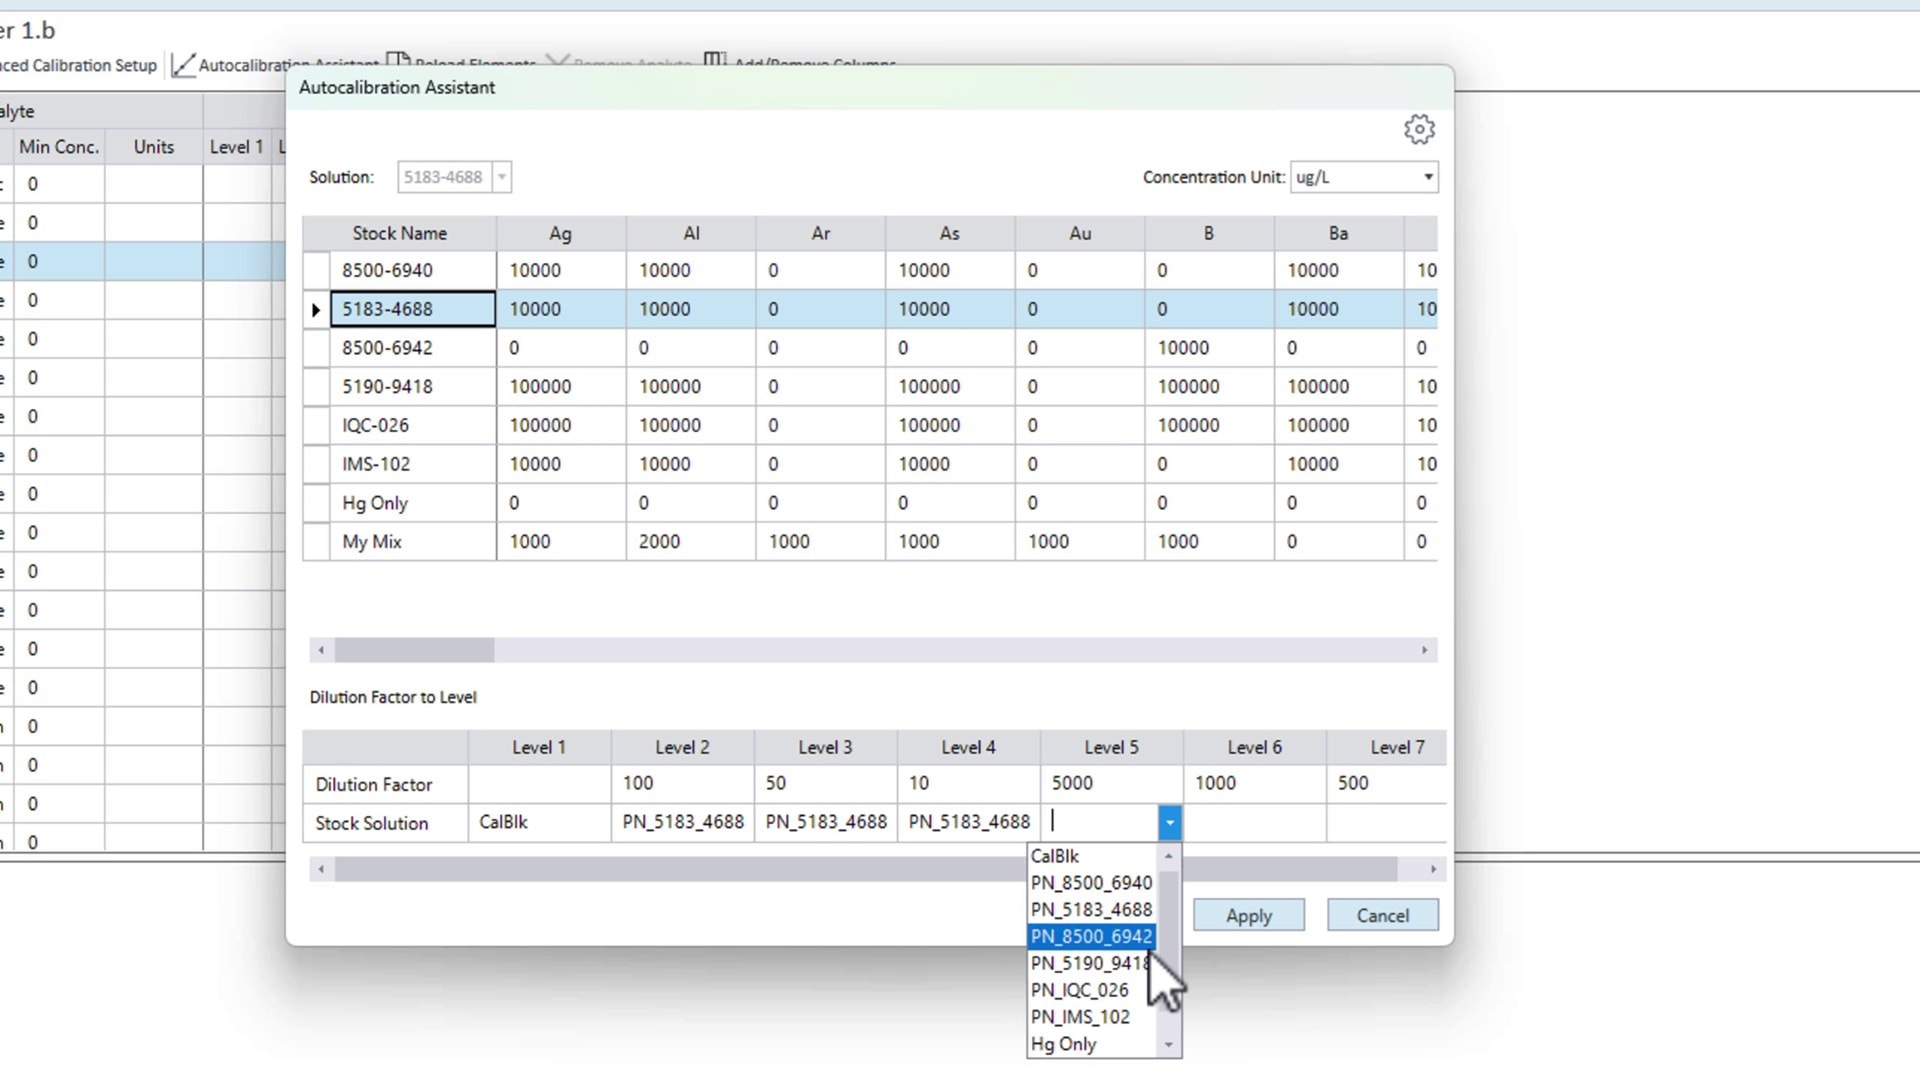Choose PN_IMS_102 from the stock solution list
This screenshot has height=1080, width=1920.
coord(1080,1016)
